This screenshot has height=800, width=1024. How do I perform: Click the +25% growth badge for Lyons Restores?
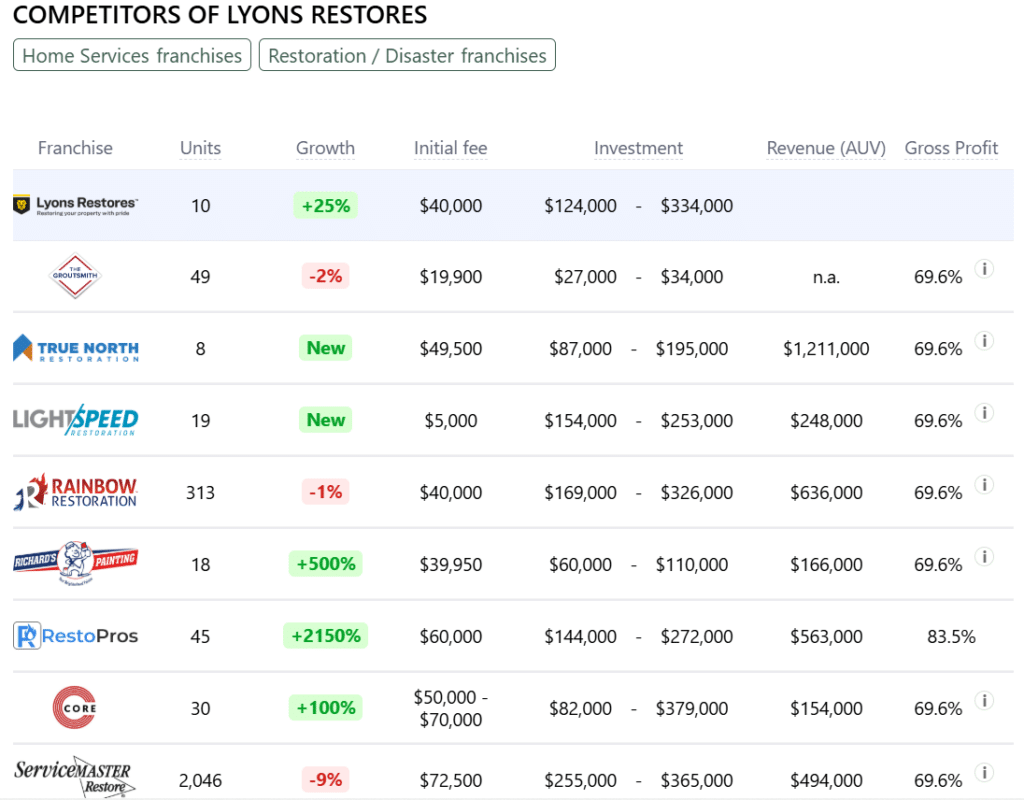point(325,206)
